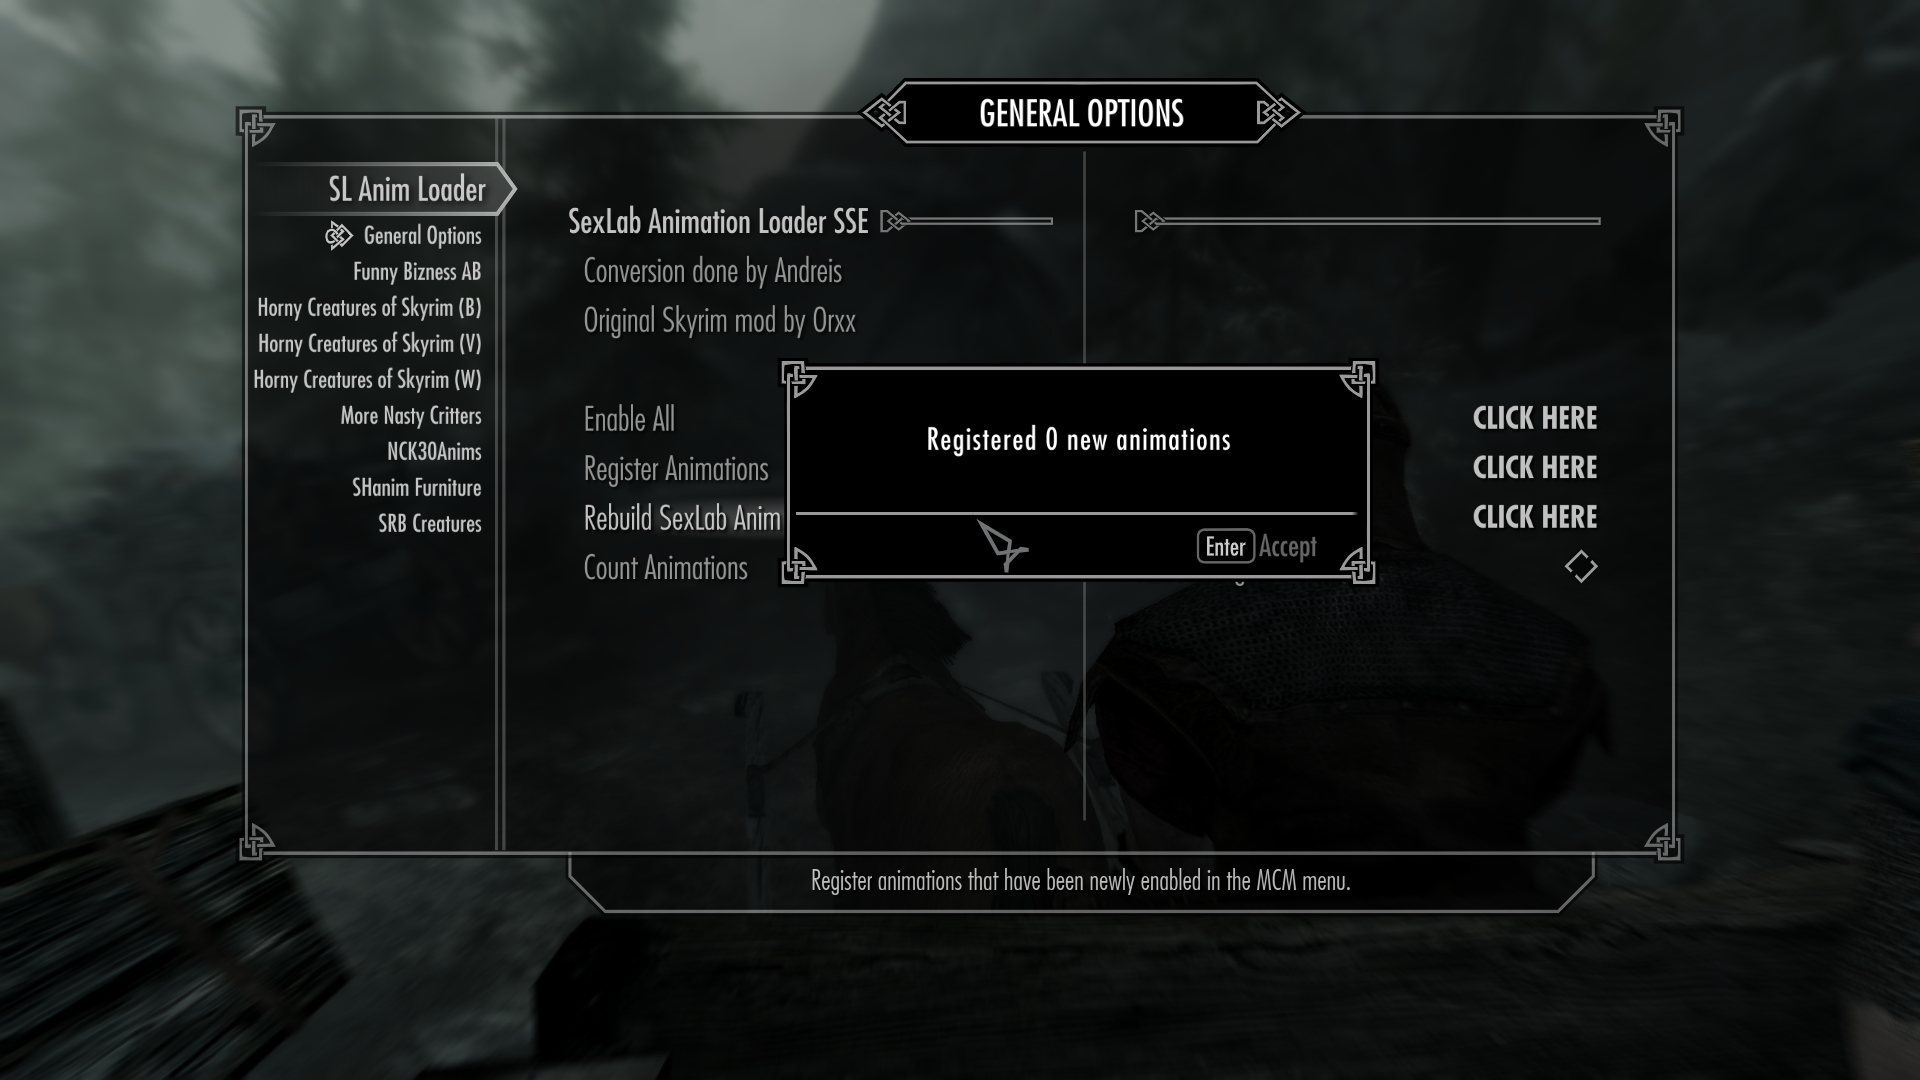Viewport: 1920px width, 1080px height.
Task: Click the General Options settings icon
Action: click(338, 235)
